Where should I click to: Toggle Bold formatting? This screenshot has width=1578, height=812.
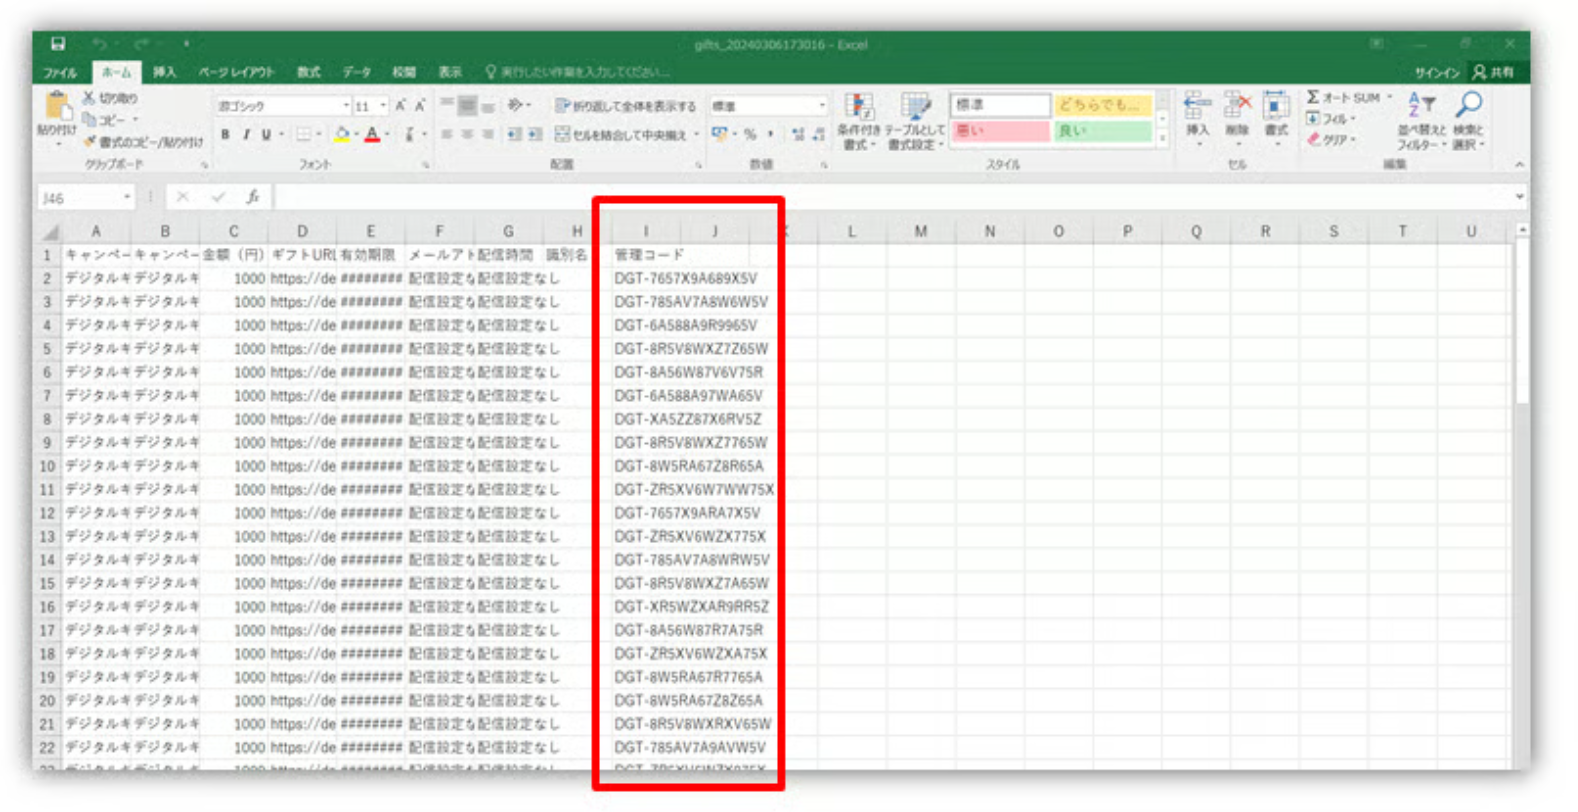pyautogui.click(x=225, y=134)
